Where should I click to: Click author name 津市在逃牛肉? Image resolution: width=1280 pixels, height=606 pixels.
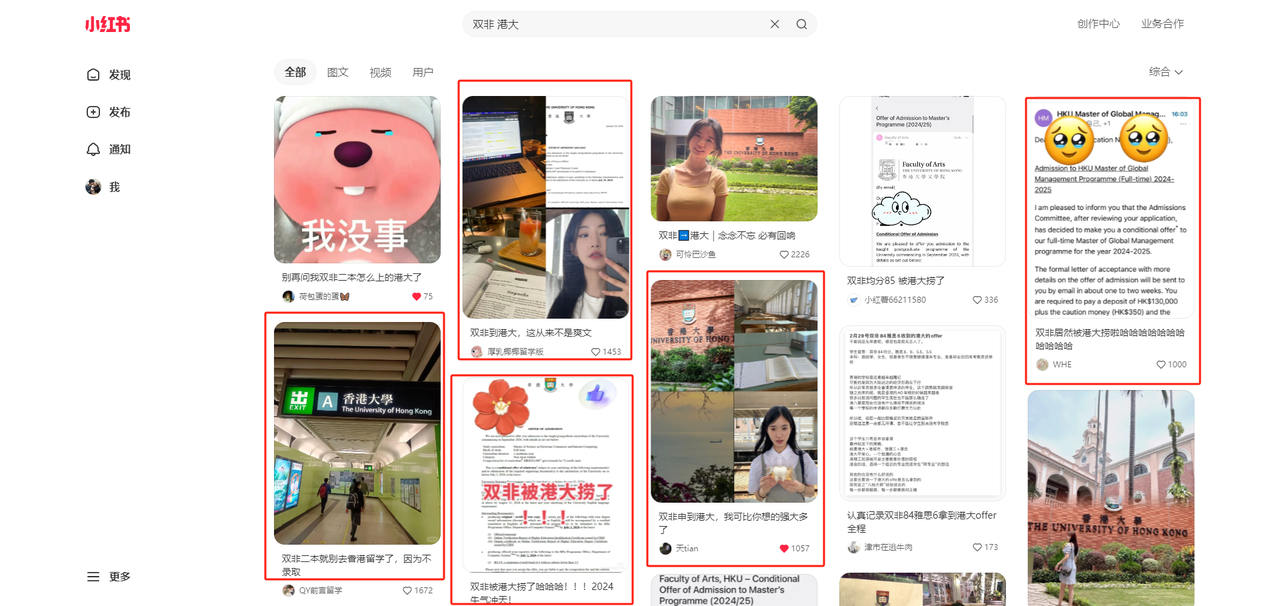pos(888,547)
